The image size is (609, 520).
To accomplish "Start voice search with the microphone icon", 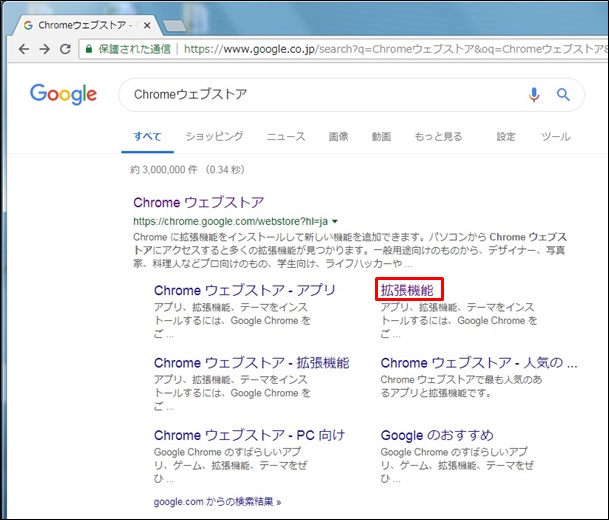I will [534, 95].
